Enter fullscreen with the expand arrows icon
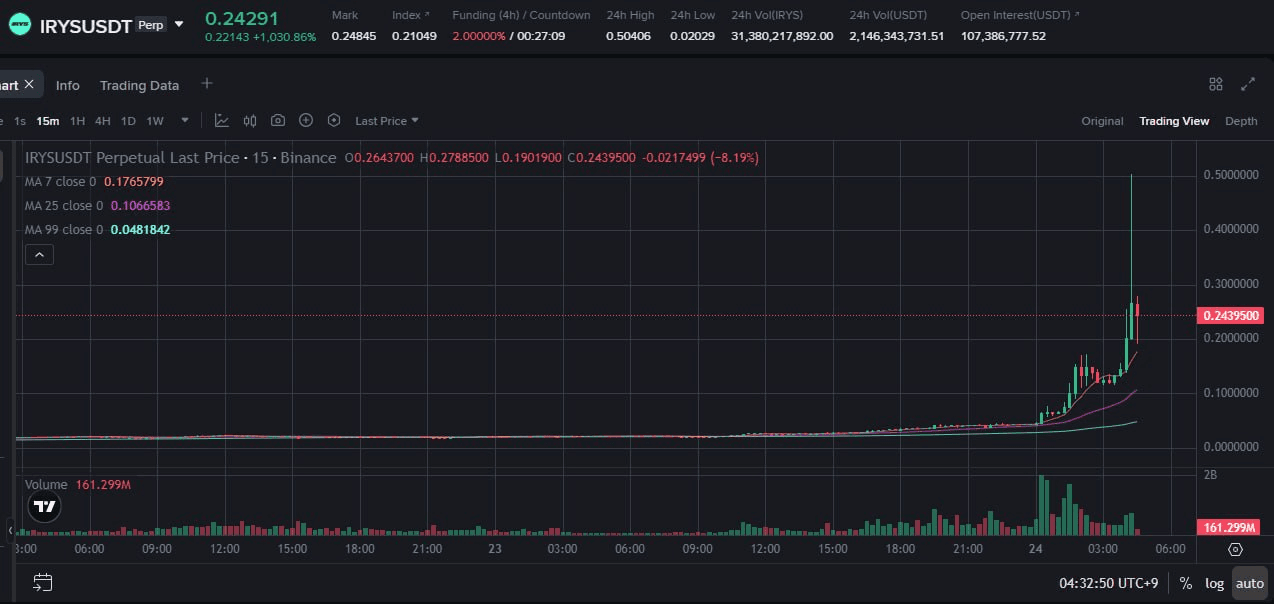This screenshot has height=604, width=1274. (x=1248, y=84)
